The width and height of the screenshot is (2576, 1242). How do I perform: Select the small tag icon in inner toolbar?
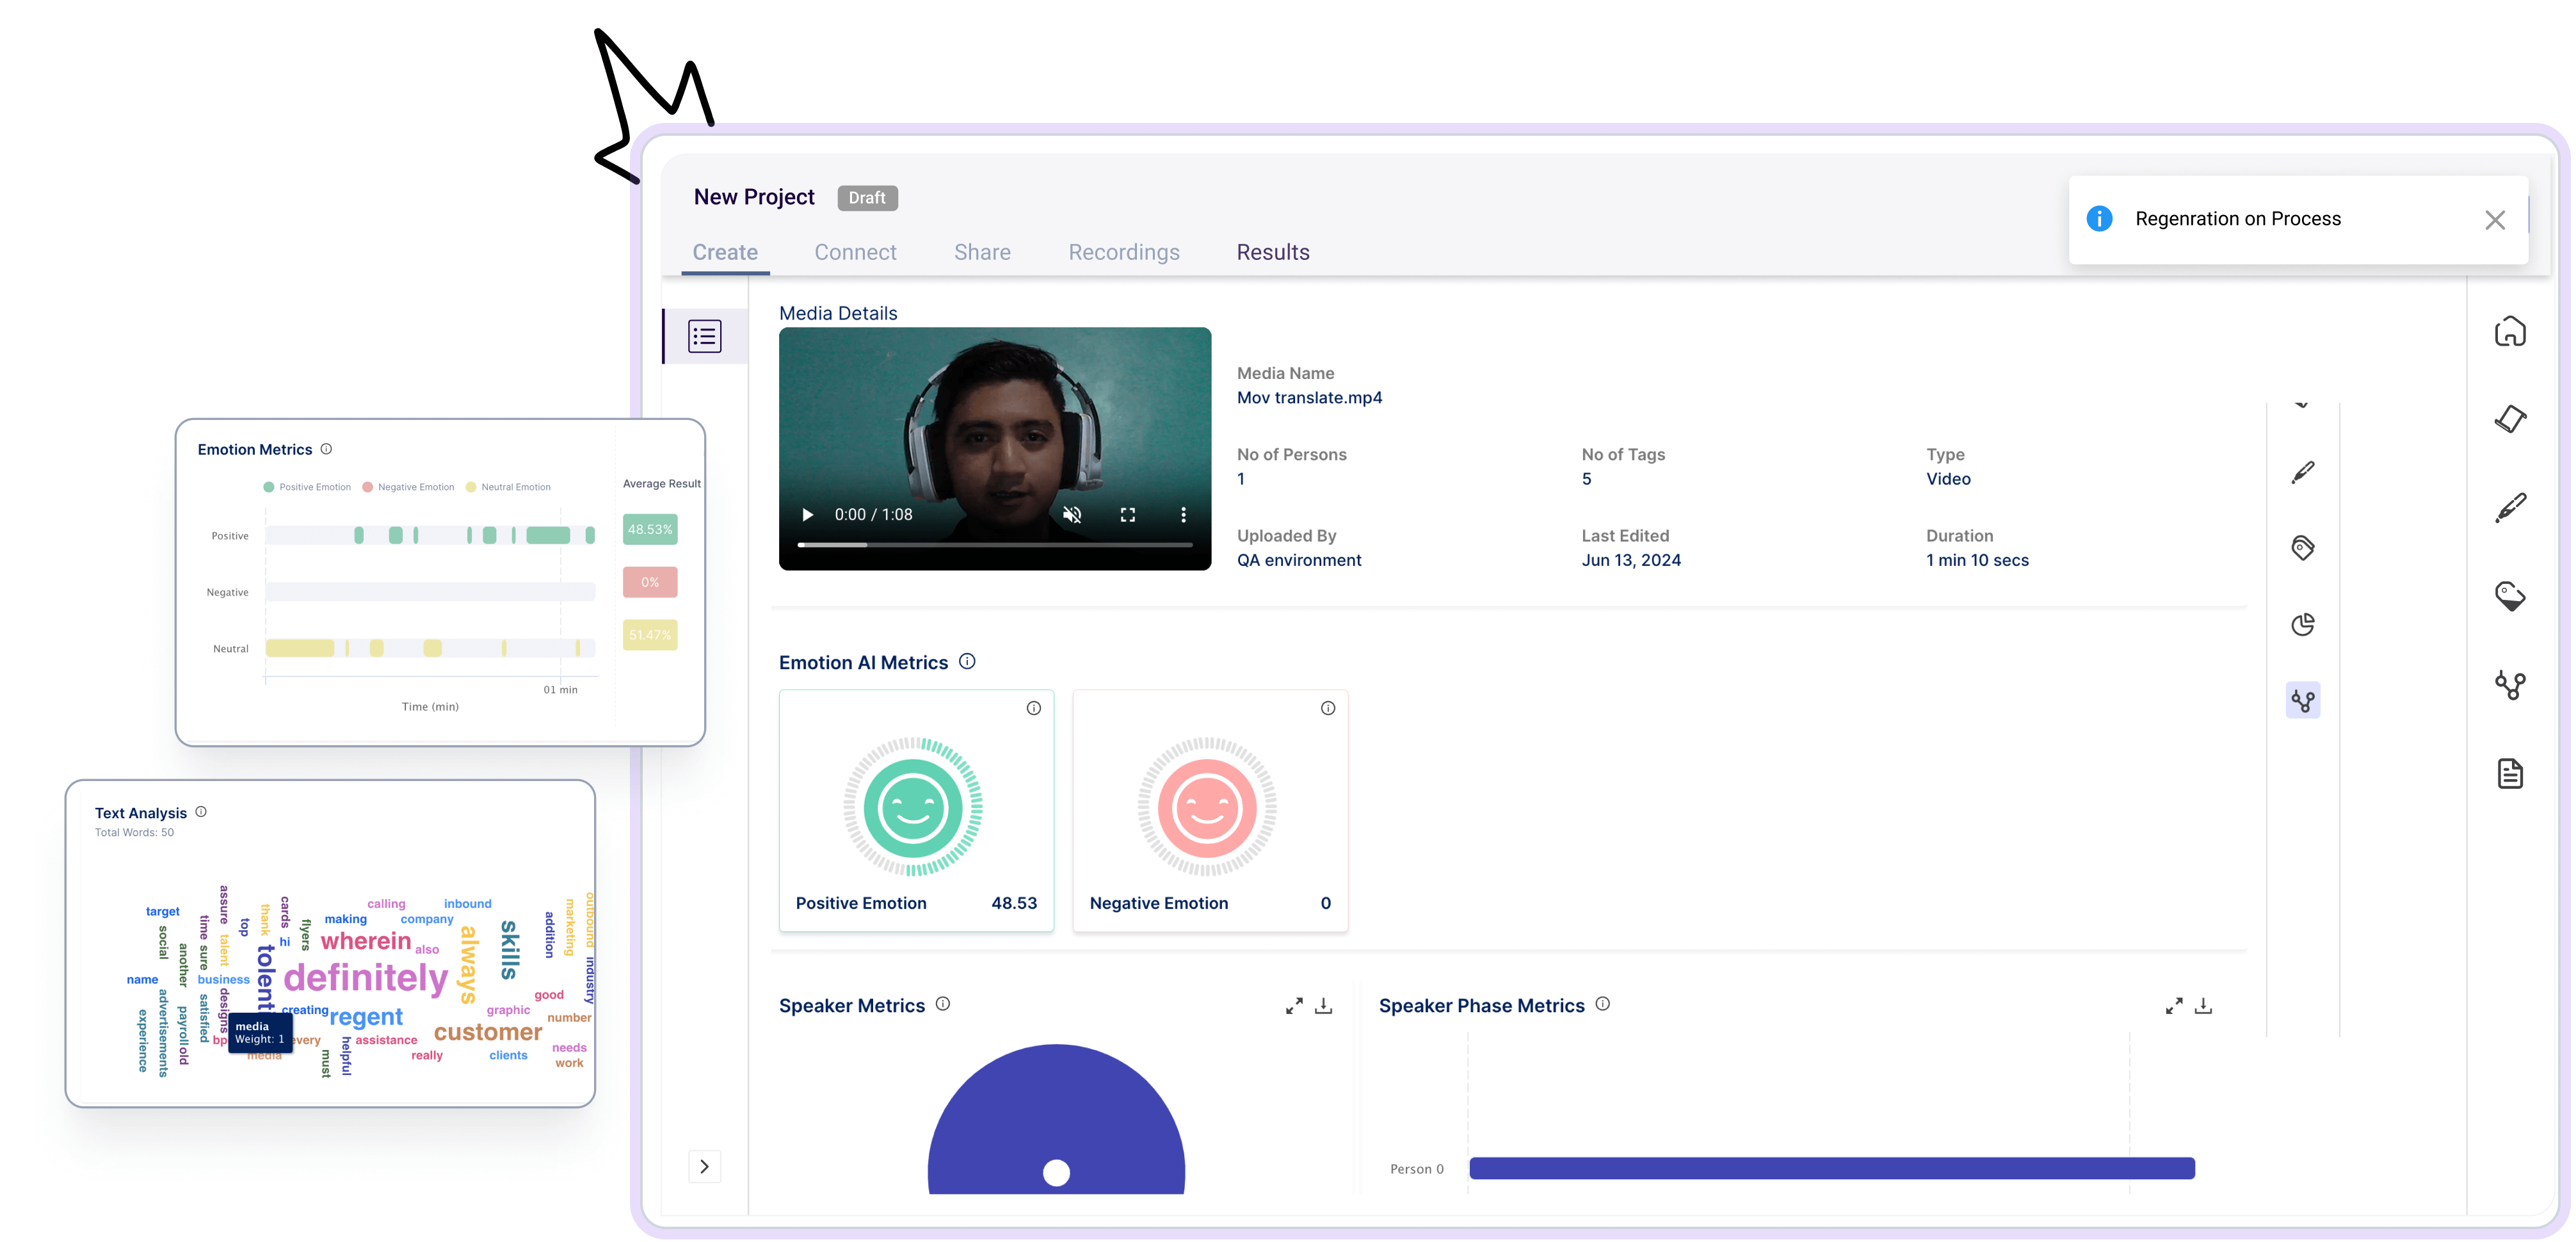(x=2303, y=548)
